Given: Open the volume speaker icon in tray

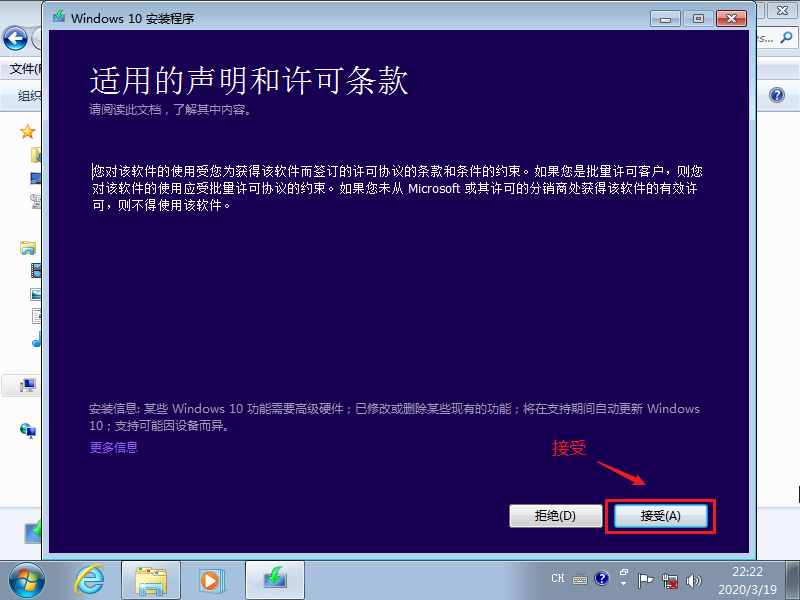Looking at the screenshot, I should (x=695, y=579).
